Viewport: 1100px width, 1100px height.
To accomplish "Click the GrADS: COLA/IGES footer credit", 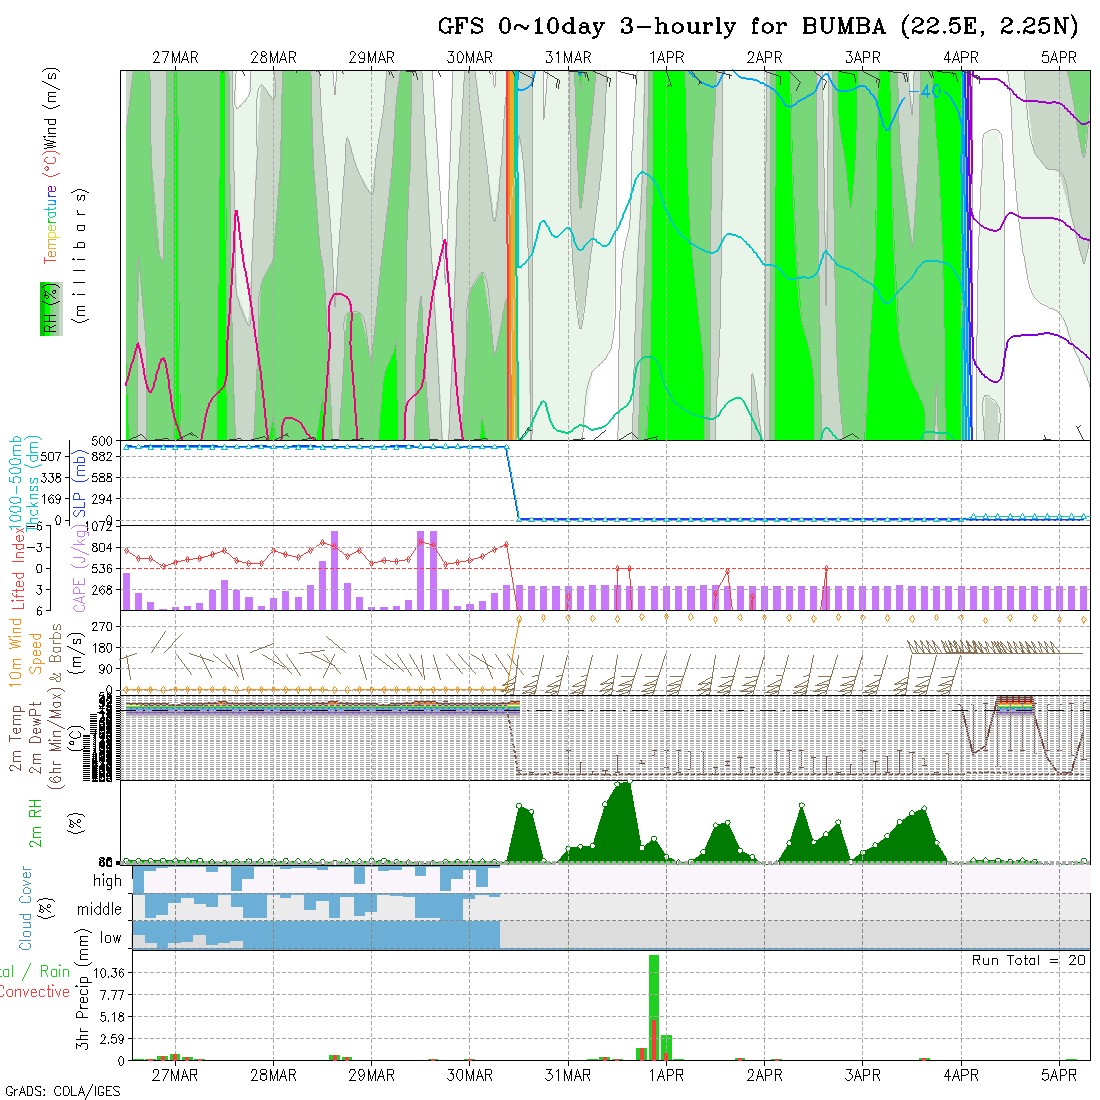I will [62, 1091].
